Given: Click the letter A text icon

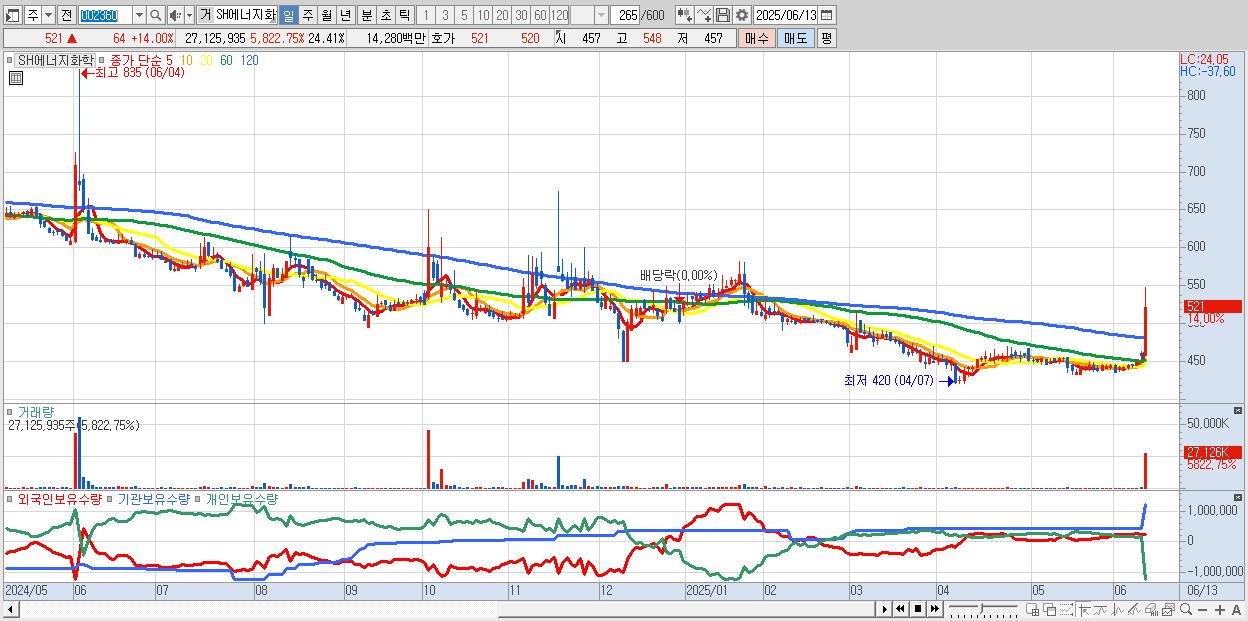Looking at the screenshot, I should [x=1236, y=610].
